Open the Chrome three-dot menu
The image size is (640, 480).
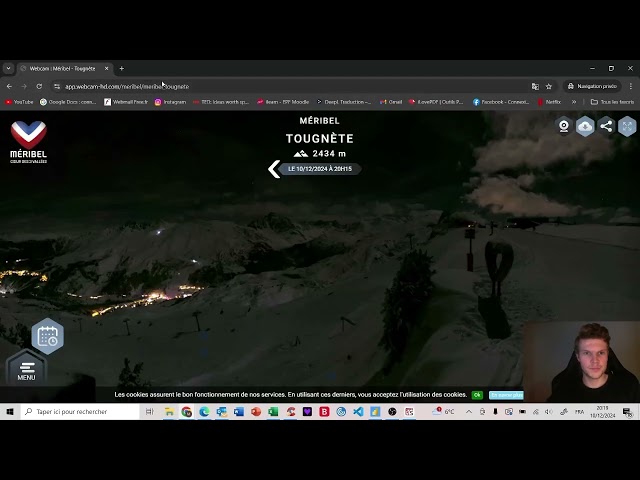(631, 87)
